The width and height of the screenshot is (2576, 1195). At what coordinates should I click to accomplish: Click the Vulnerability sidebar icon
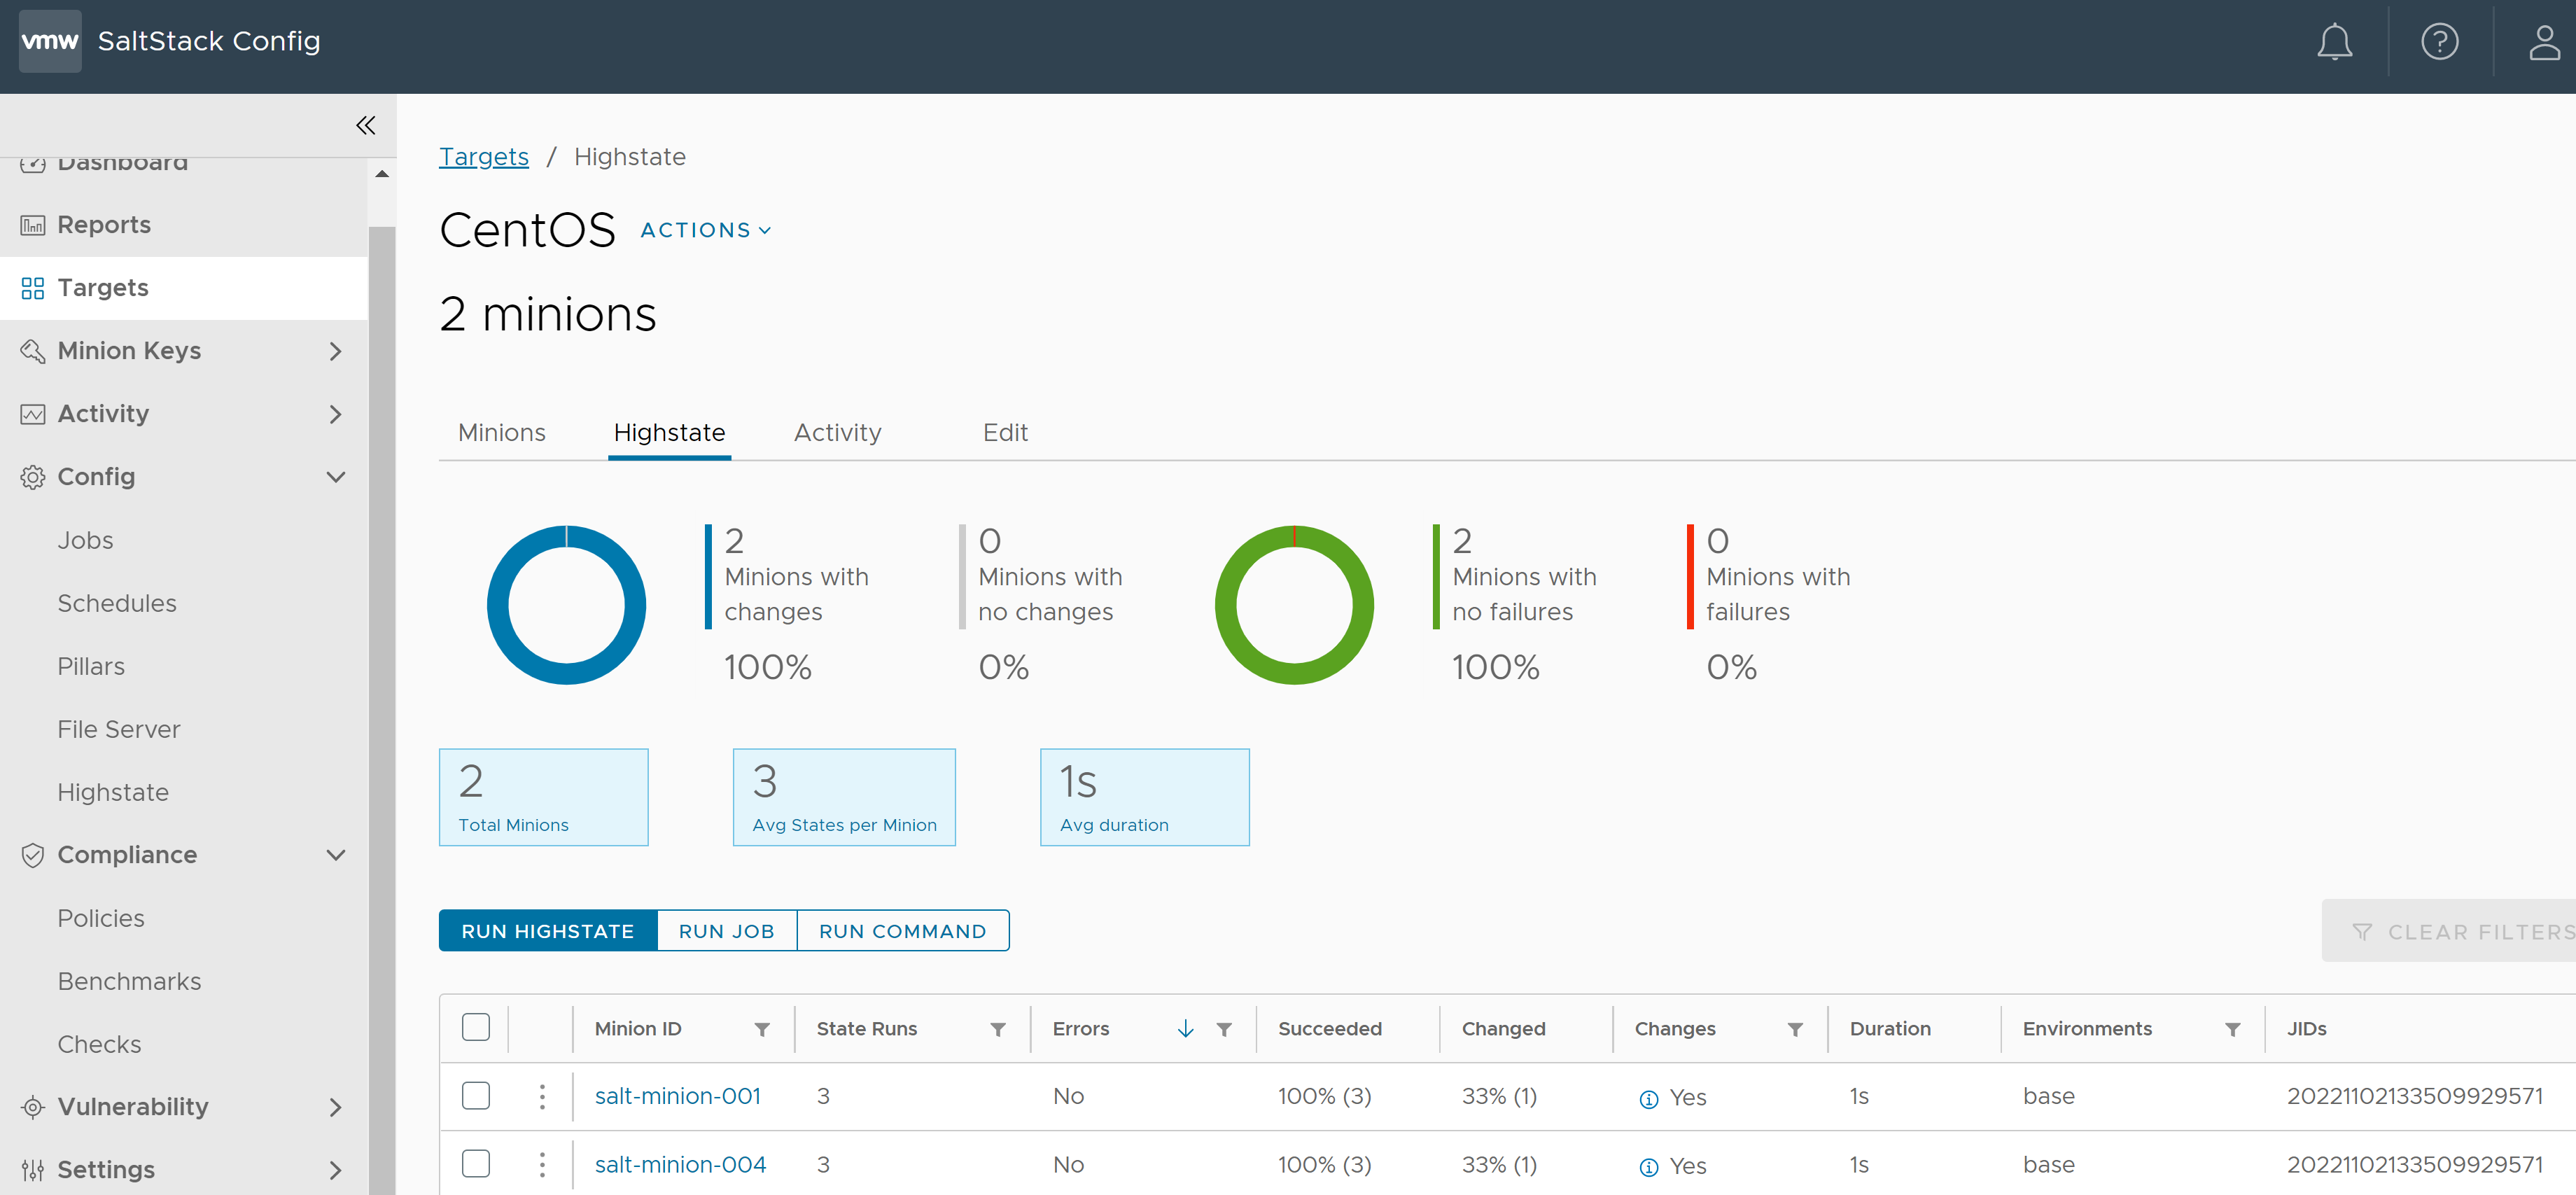[x=33, y=1105]
